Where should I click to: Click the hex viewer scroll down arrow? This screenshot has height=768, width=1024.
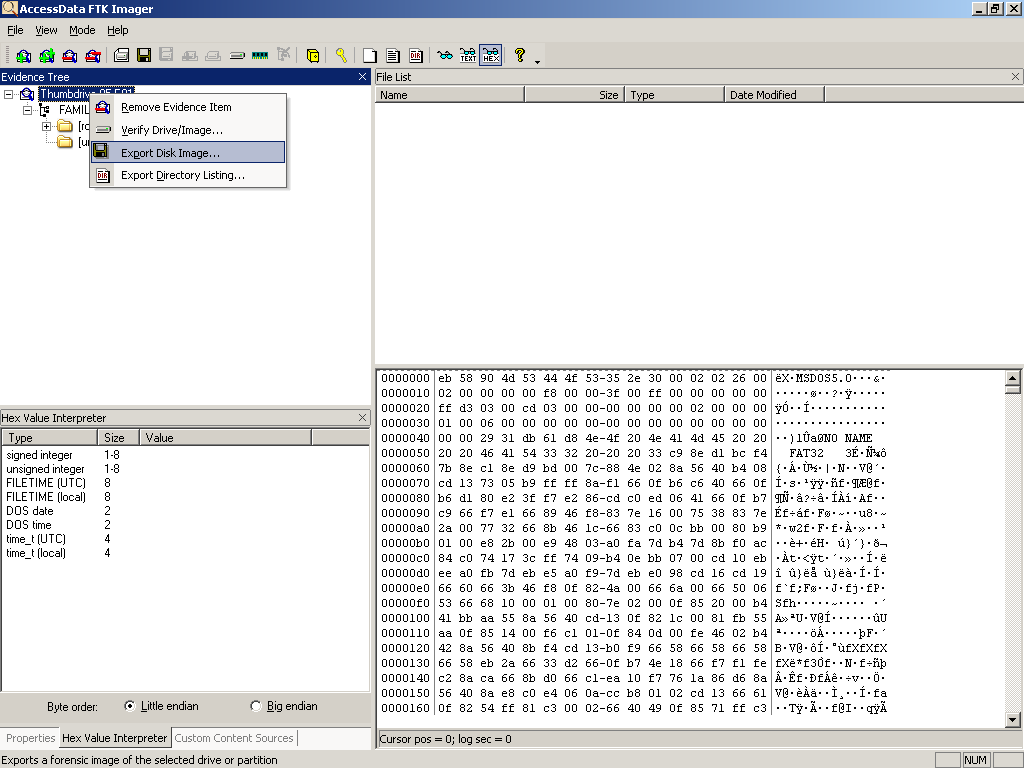tap(1012, 720)
